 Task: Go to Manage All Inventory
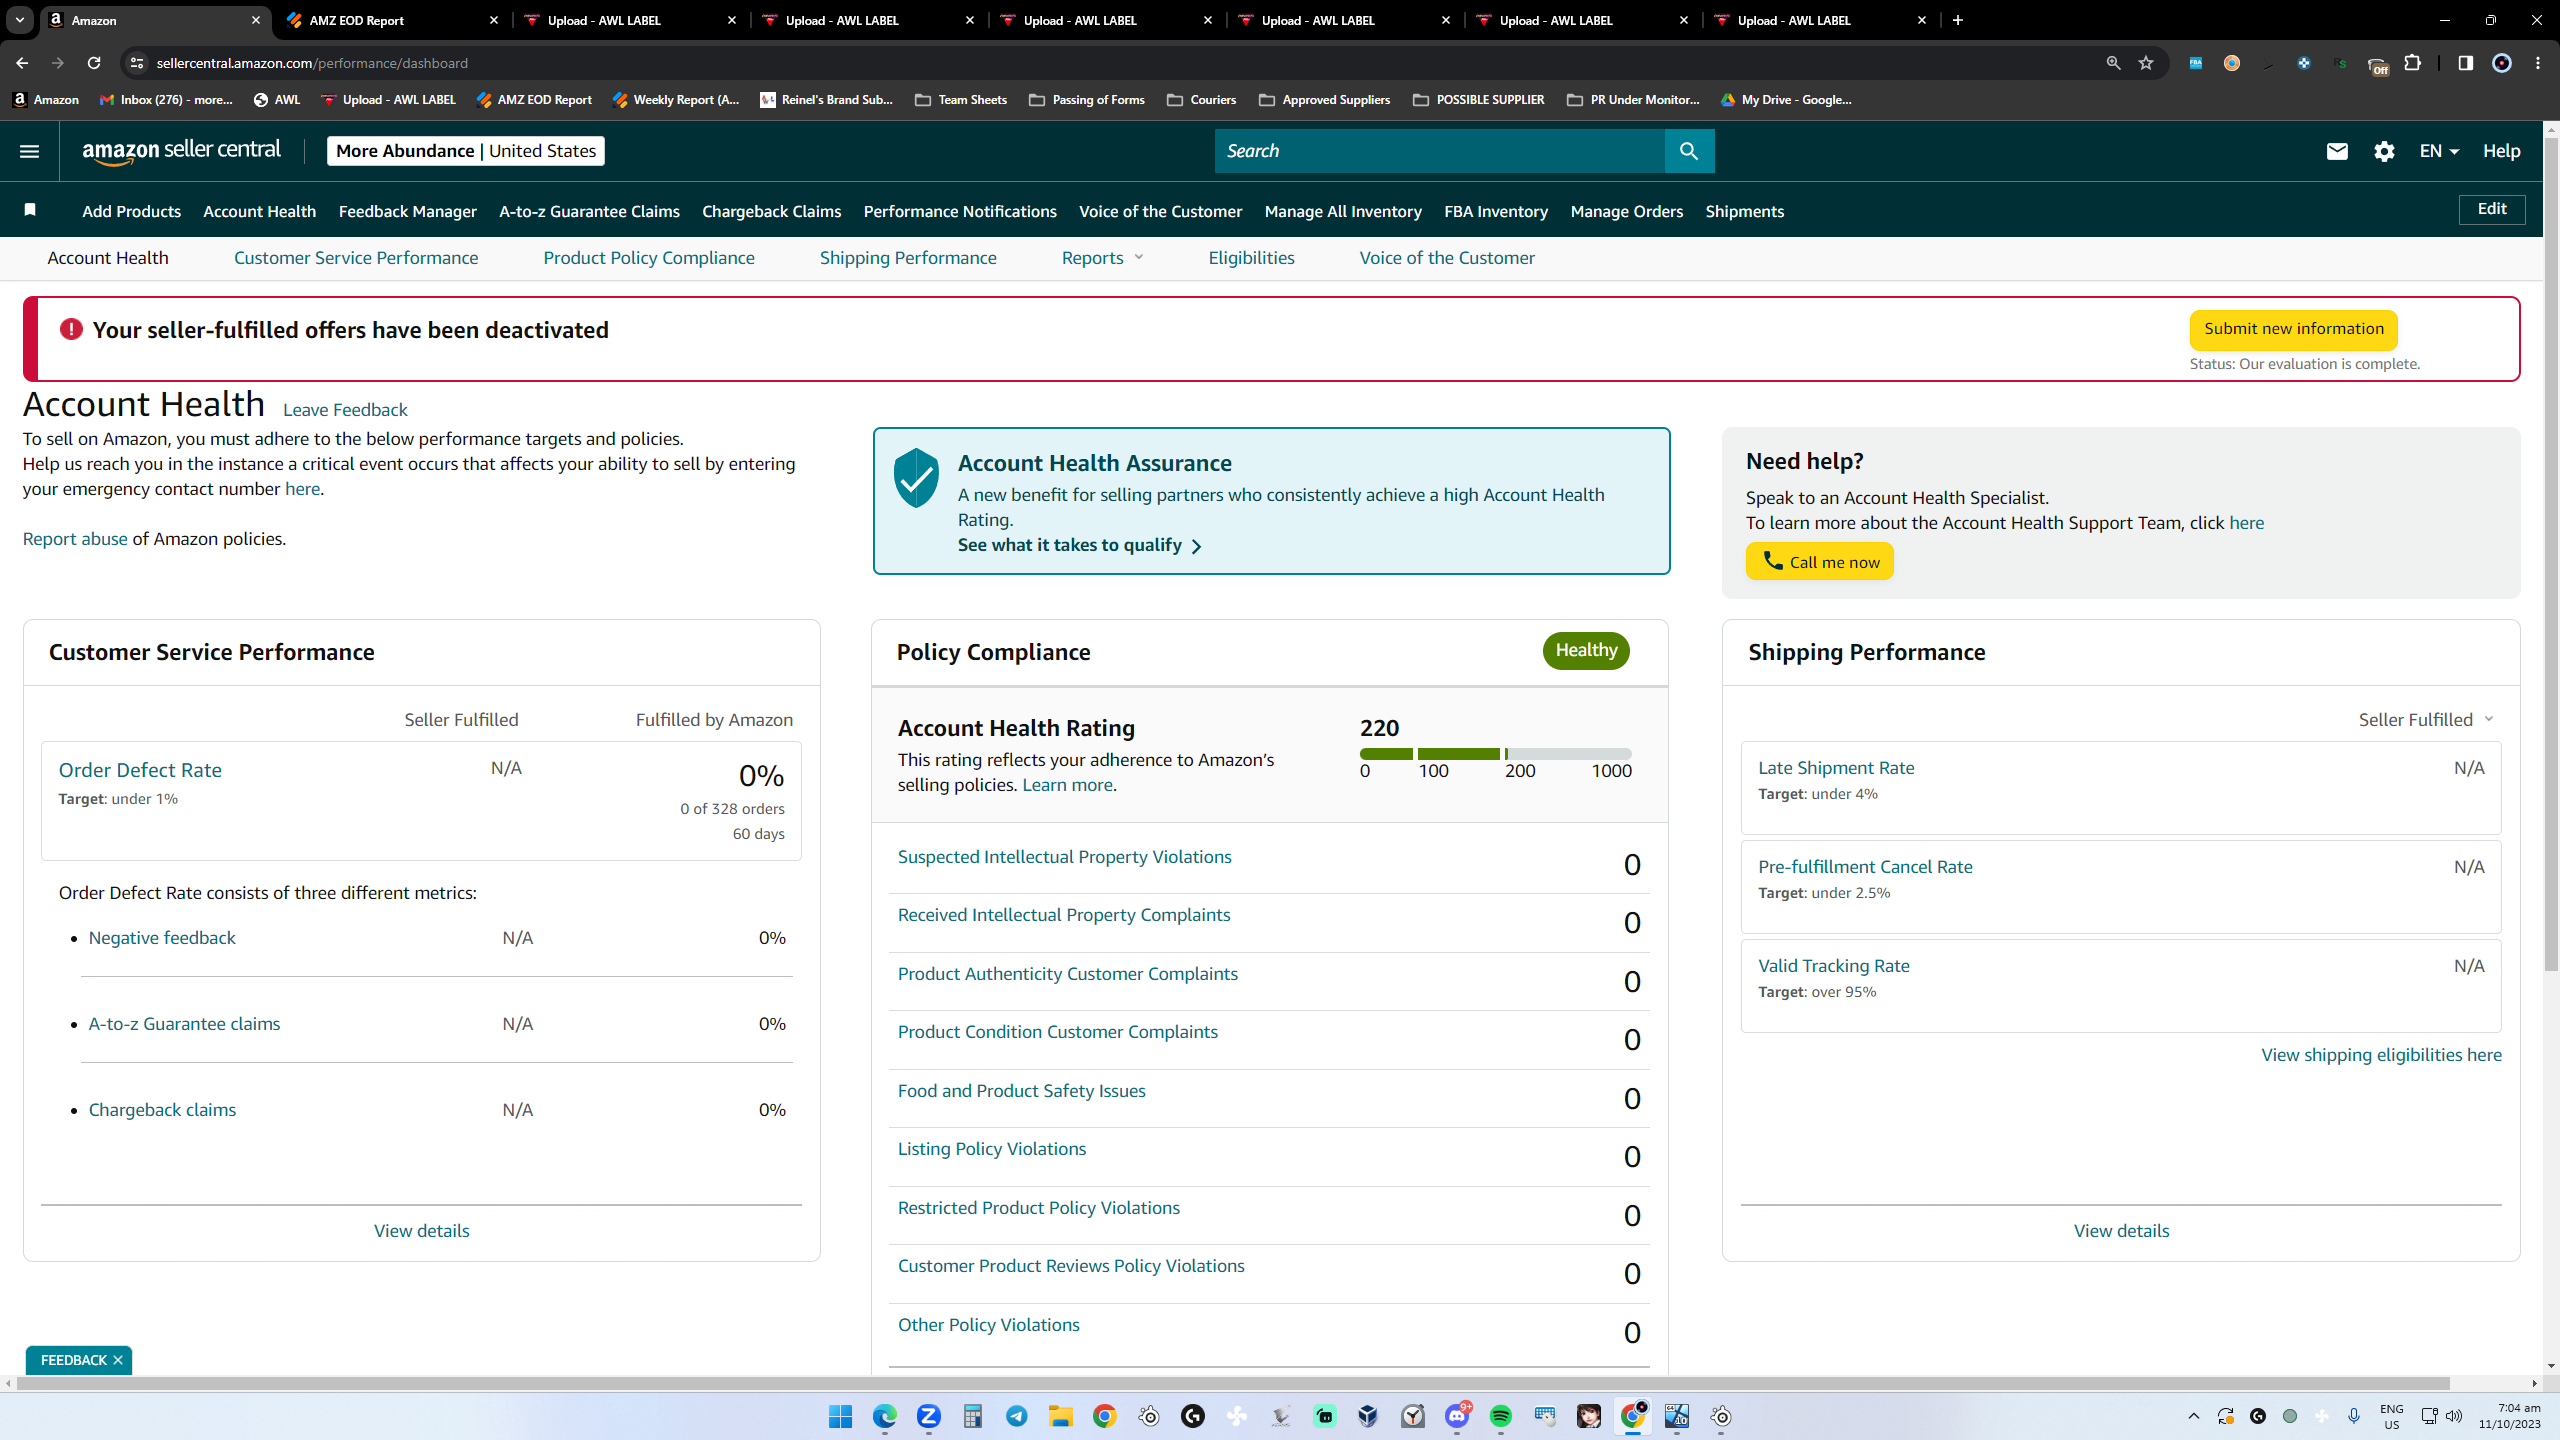tap(1343, 211)
